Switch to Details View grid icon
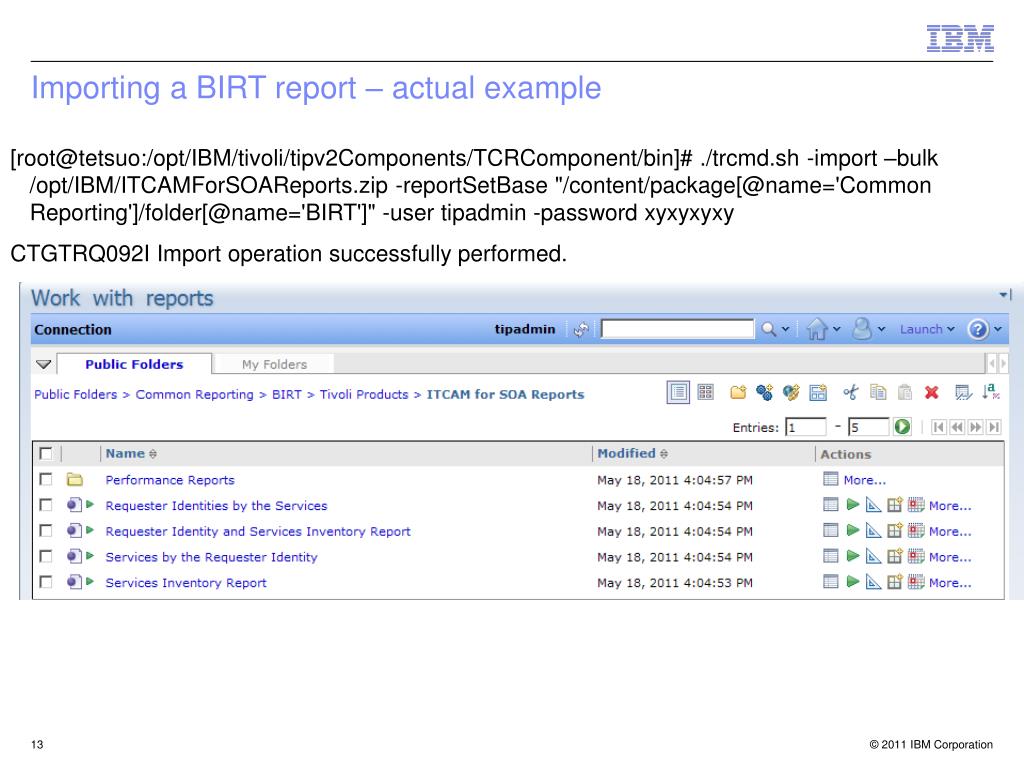 pos(705,392)
